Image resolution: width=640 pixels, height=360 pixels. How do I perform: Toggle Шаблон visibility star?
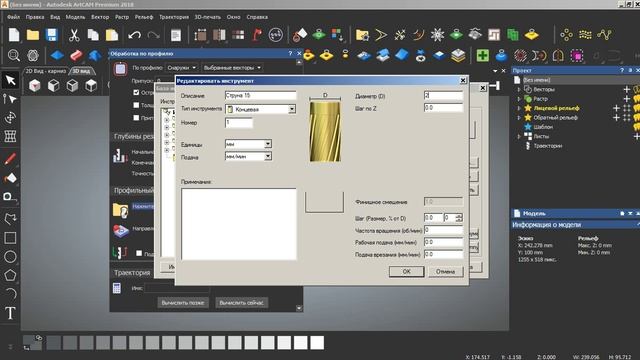click(x=528, y=127)
